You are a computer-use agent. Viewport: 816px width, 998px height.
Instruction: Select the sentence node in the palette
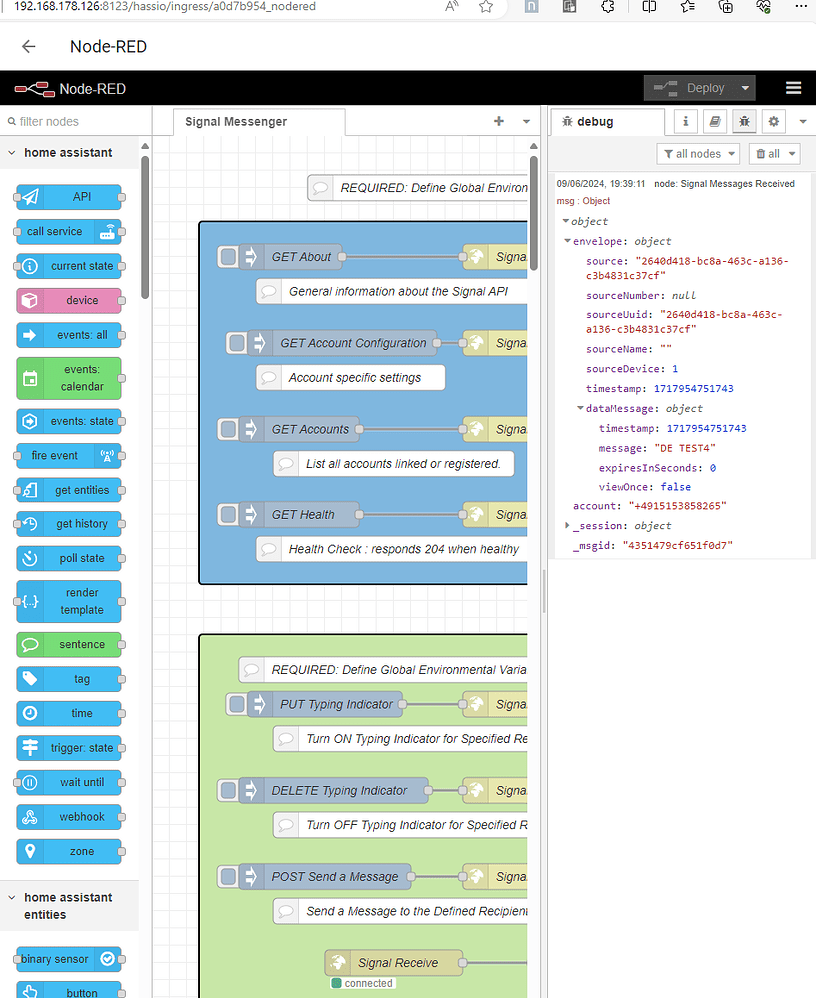69,644
